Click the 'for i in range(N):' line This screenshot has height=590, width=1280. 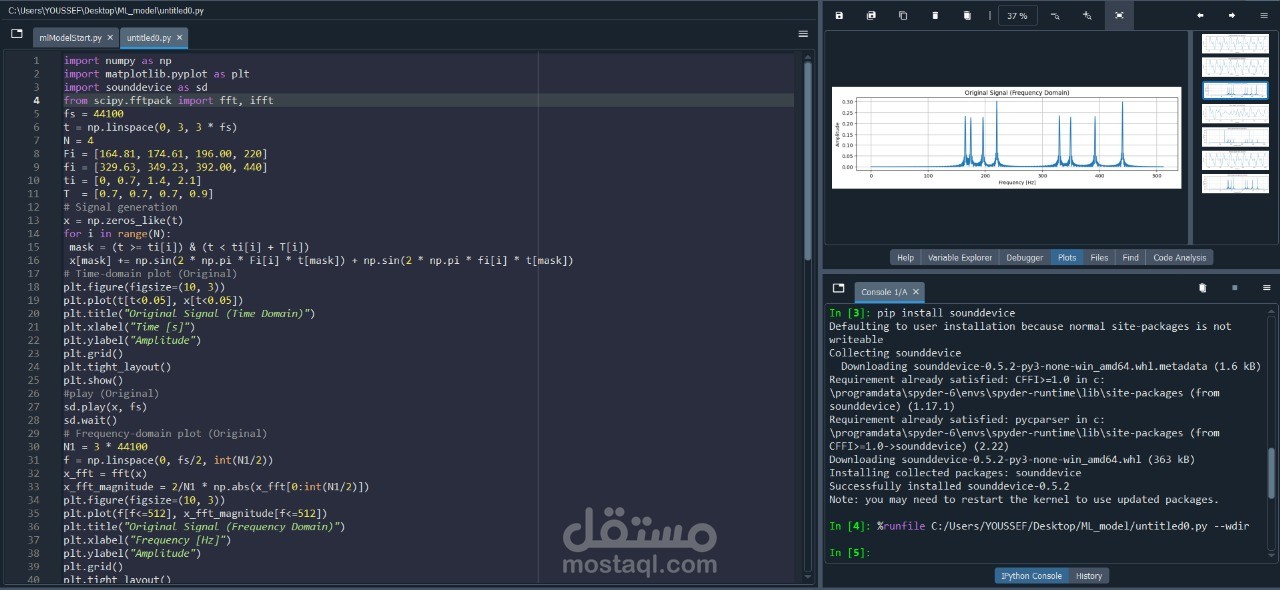(118, 234)
